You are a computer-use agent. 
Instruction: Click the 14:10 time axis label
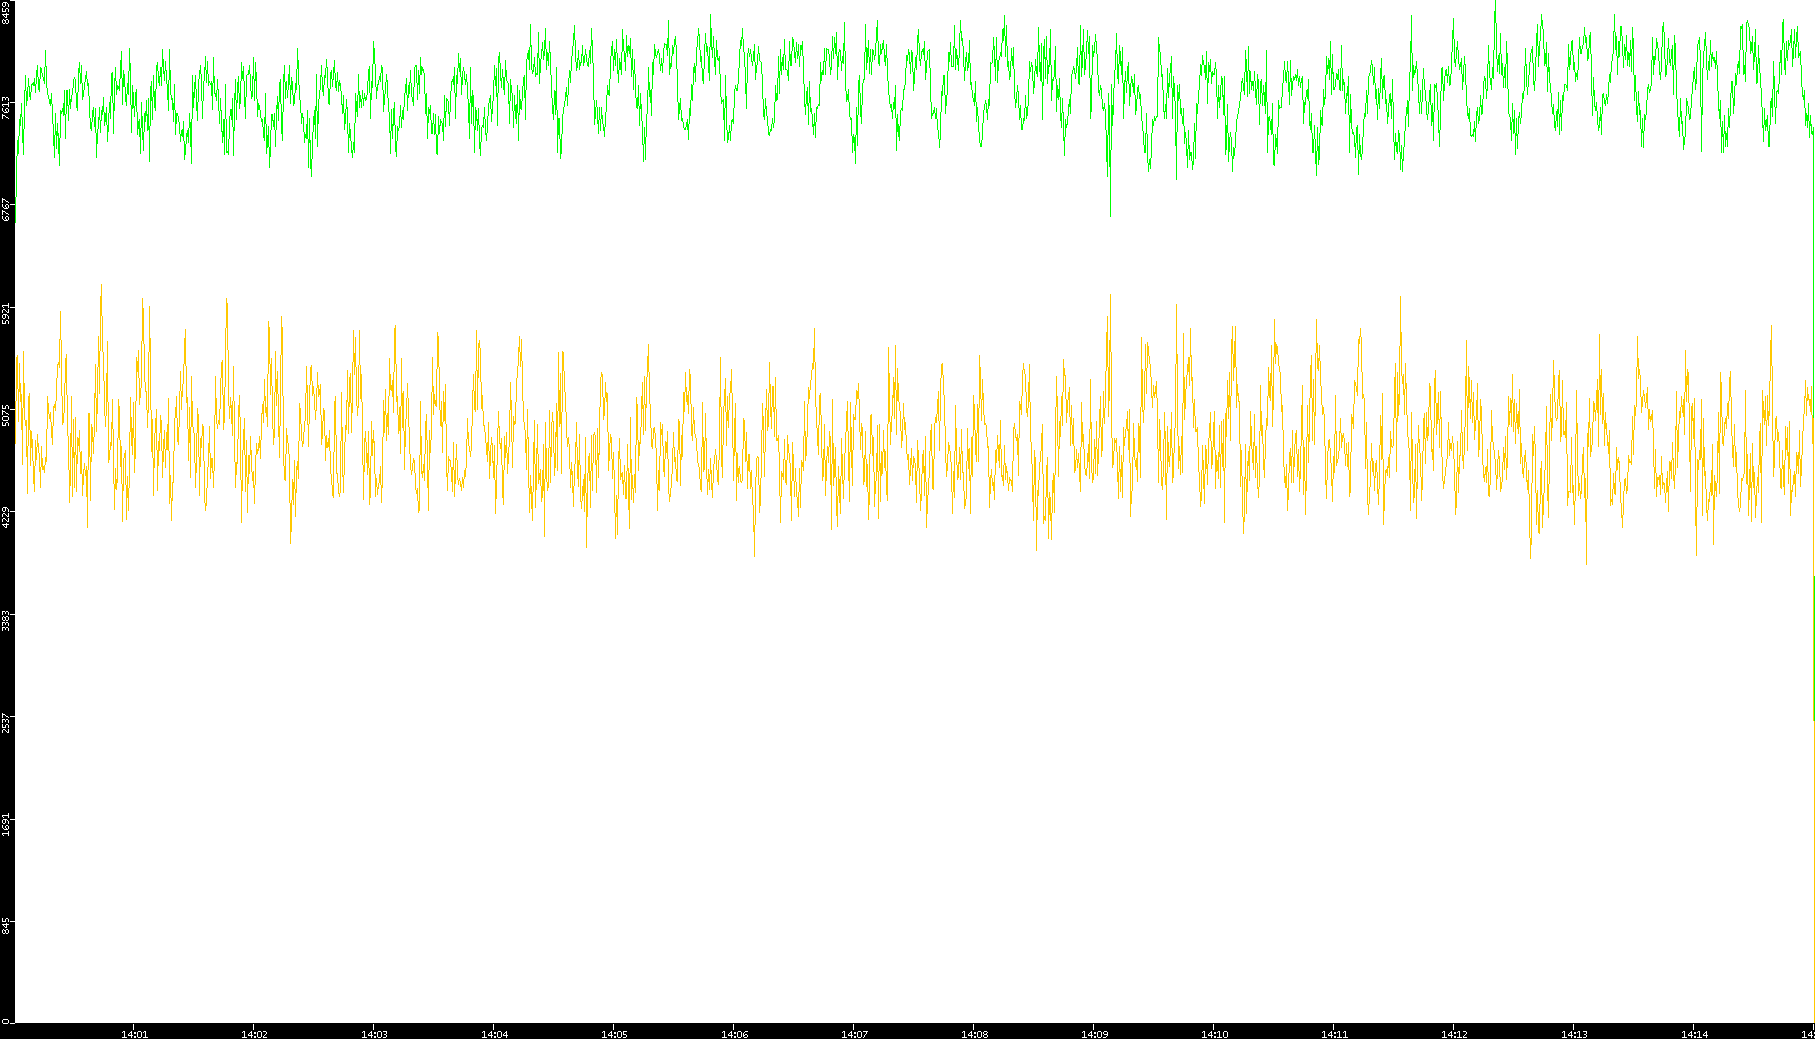(x=1214, y=1034)
